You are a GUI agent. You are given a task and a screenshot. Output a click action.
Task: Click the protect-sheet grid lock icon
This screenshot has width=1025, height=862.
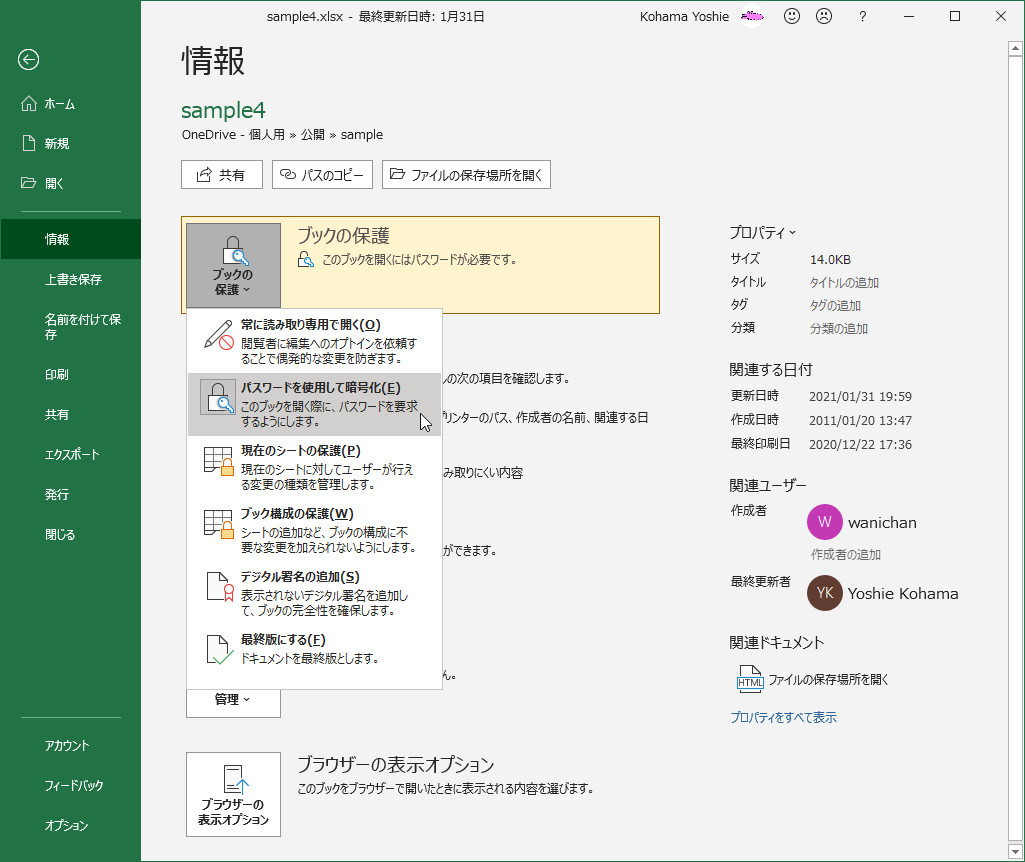pos(218,461)
